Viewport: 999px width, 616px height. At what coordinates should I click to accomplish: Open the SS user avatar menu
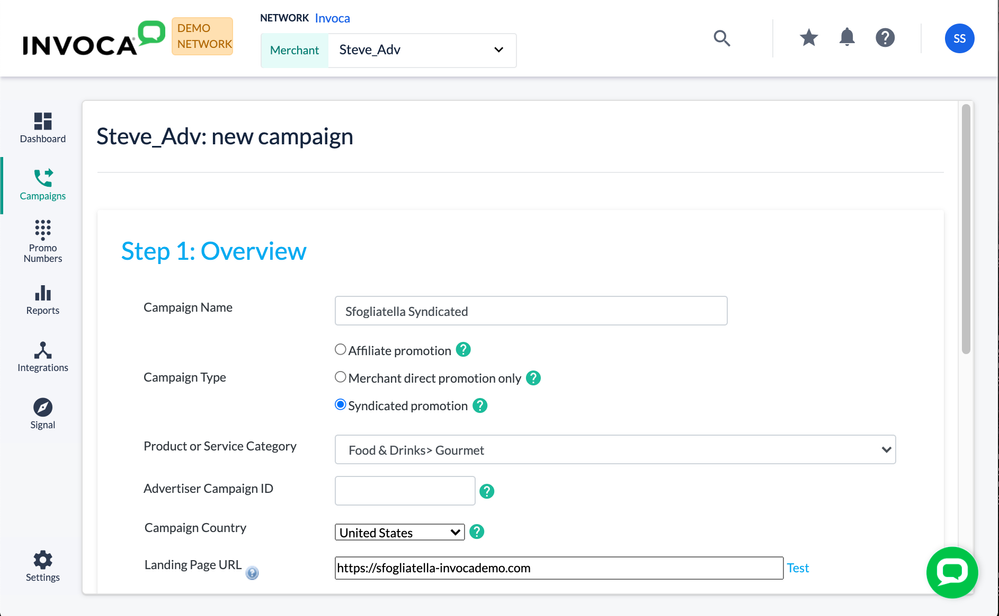click(959, 38)
